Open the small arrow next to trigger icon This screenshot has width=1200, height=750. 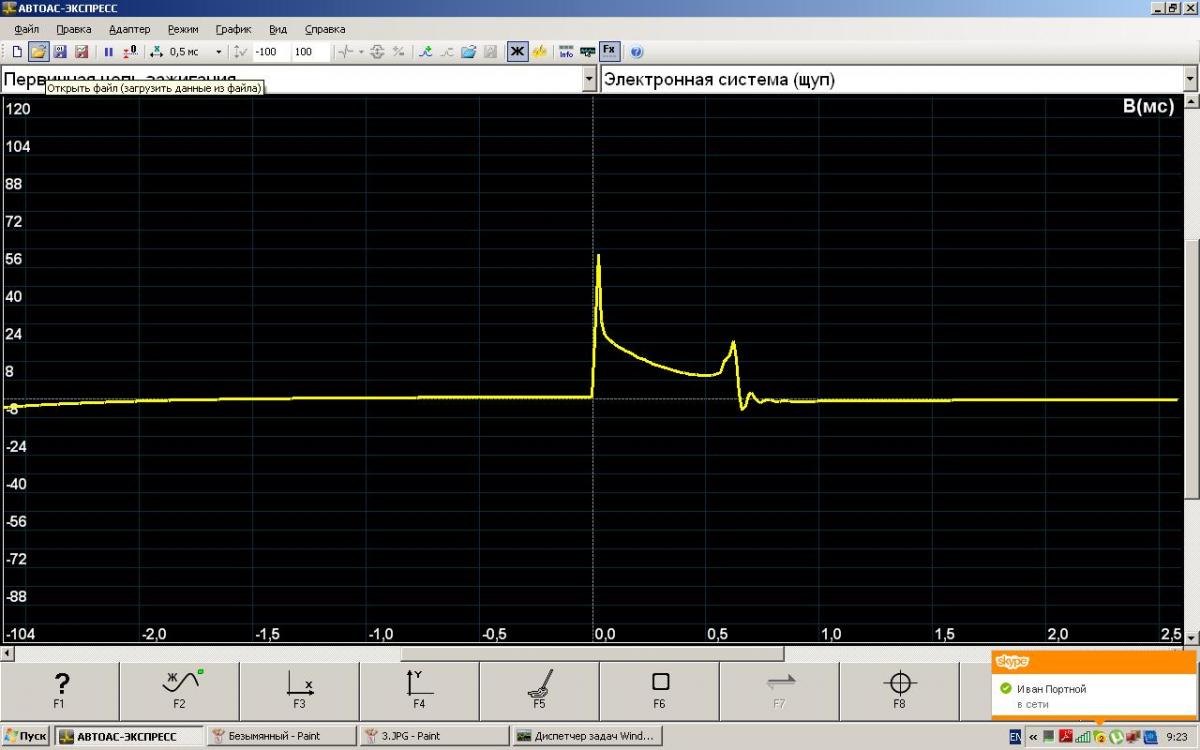(361, 51)
